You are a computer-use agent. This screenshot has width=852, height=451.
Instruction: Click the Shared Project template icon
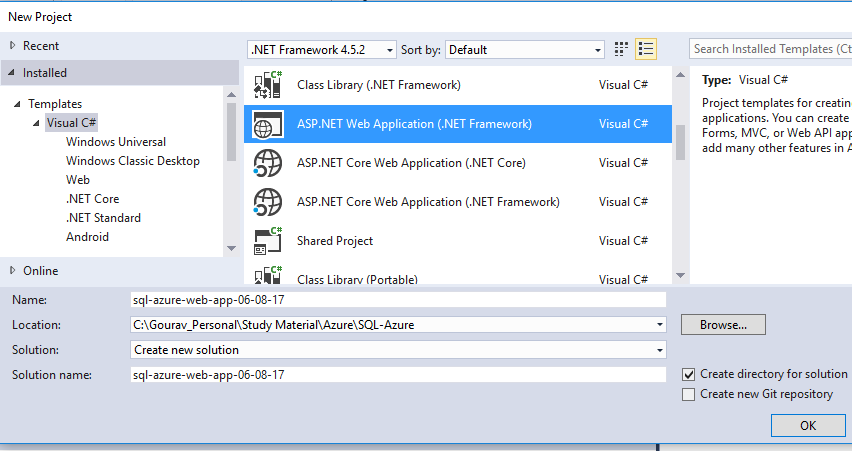point(269,241)
